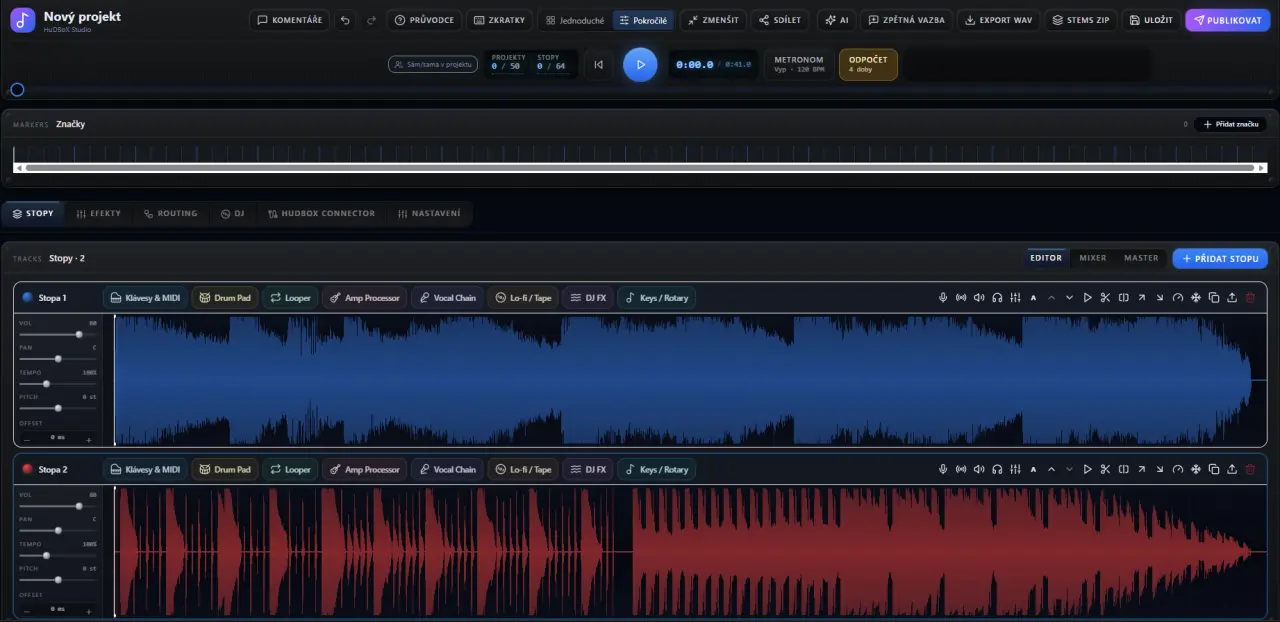
Task: Open the speed gauge icon on Stopa 1
Action: [1177, 298]
